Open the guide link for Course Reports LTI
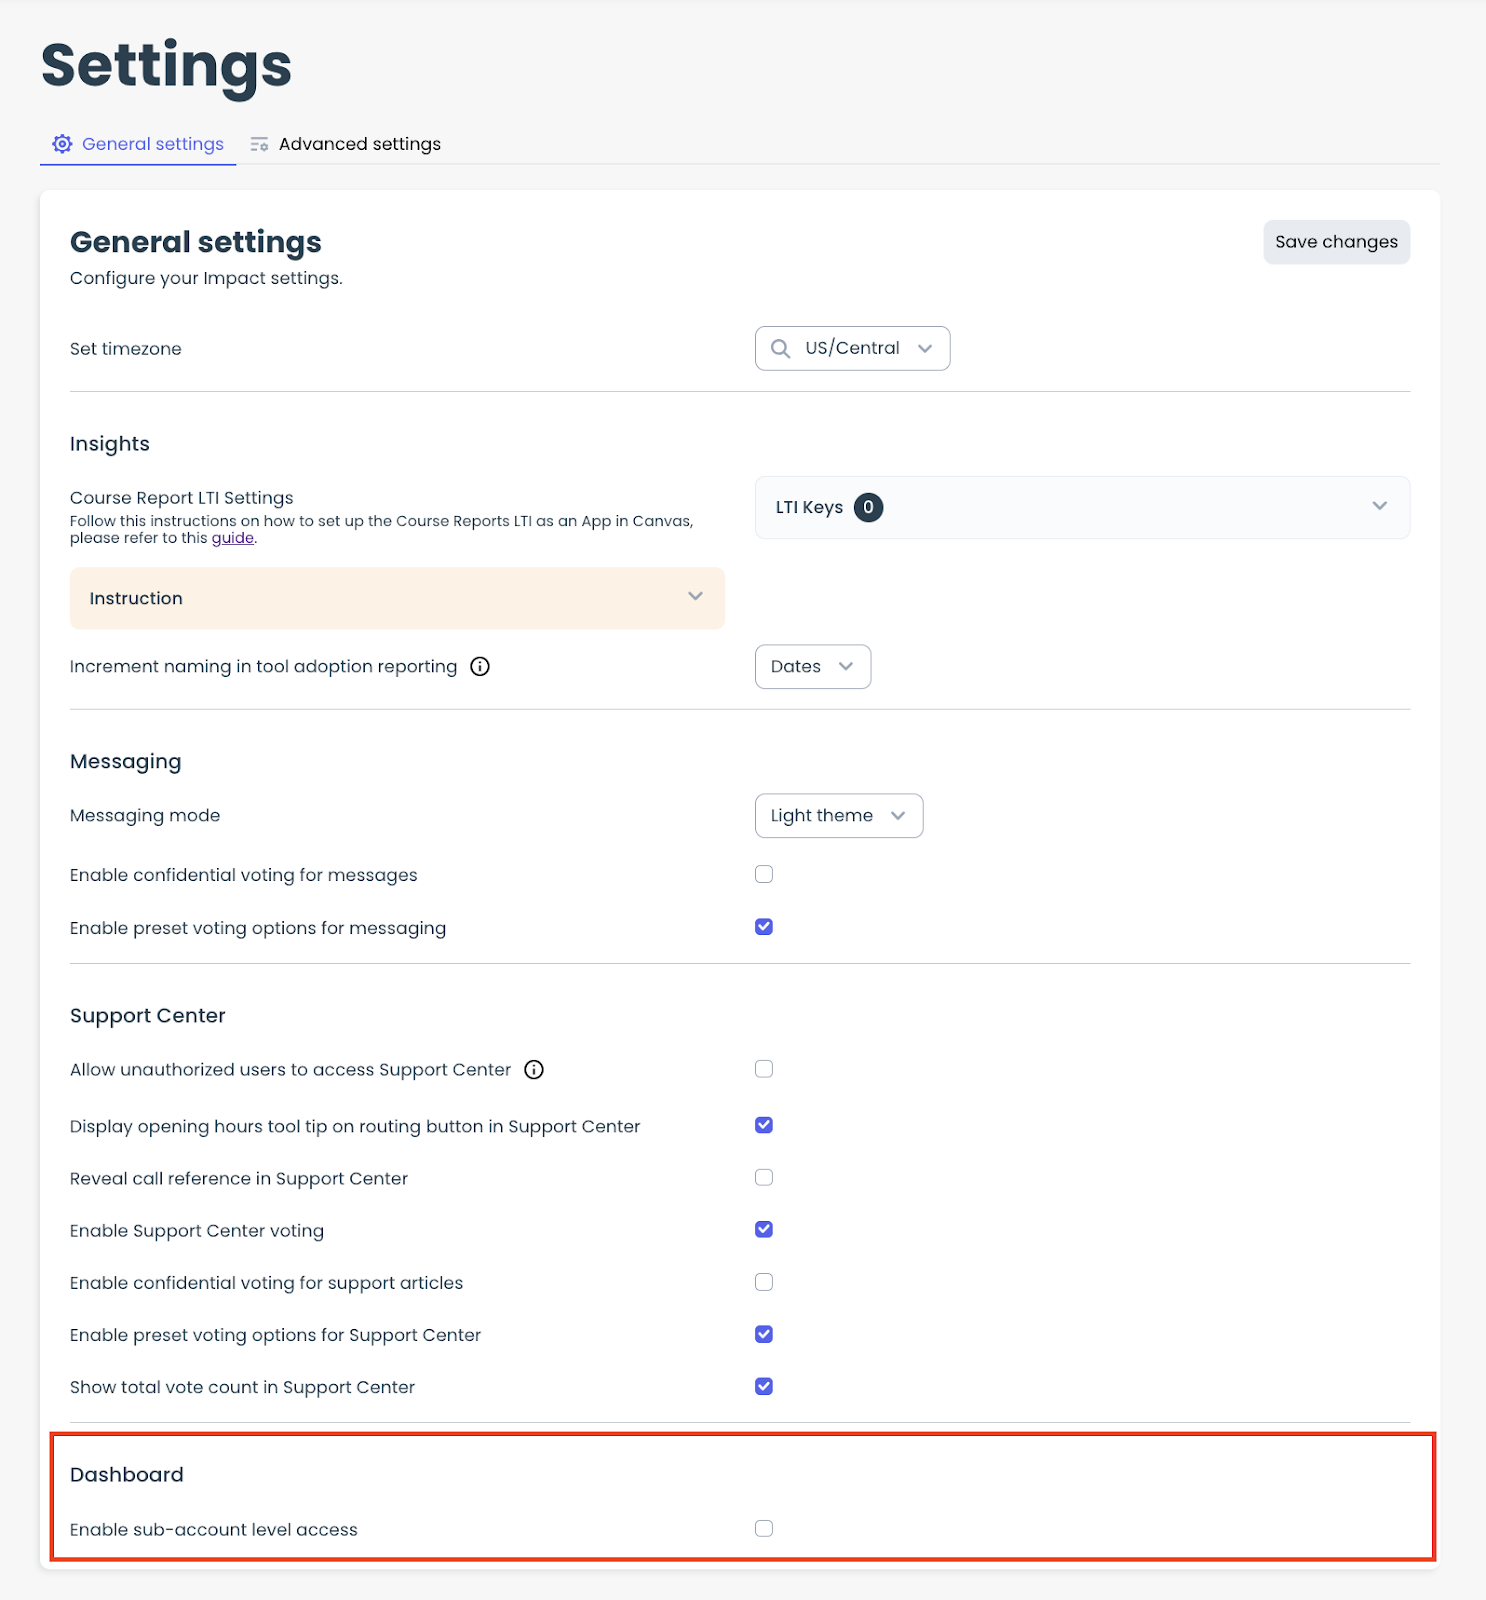Screen dimensions: 1486x1600 point(232,538)
